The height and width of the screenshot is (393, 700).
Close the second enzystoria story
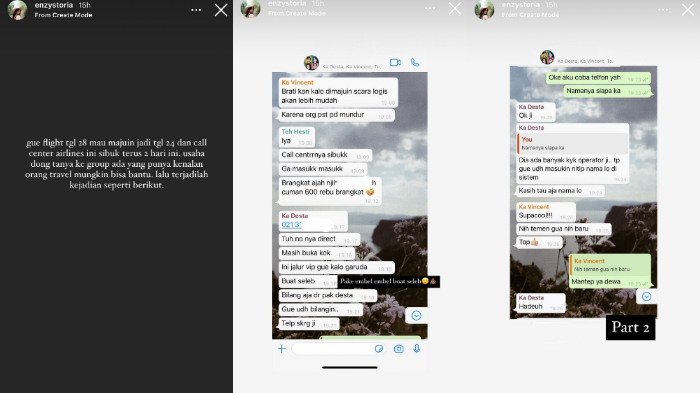click(x=455, y=8)
